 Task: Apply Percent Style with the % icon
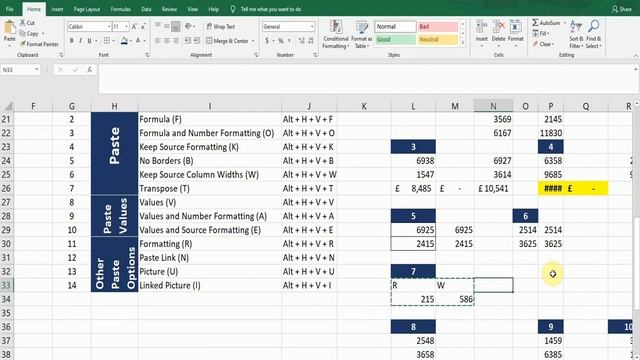coord(281,40)
